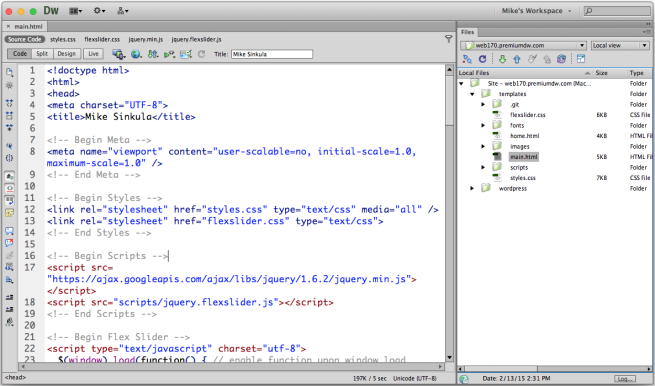Image resolution: width=655 pixels, height=386 pixels.
Task: Open the File Management arrows icon
Action: pos(153,54)
